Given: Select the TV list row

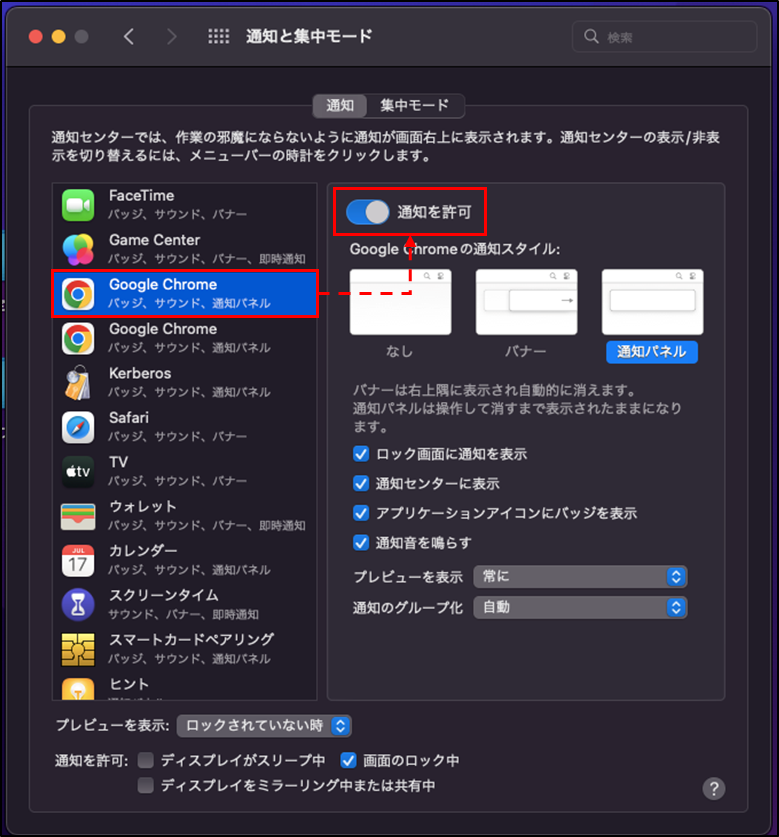Looking at the screenshot, I should 185,471.
